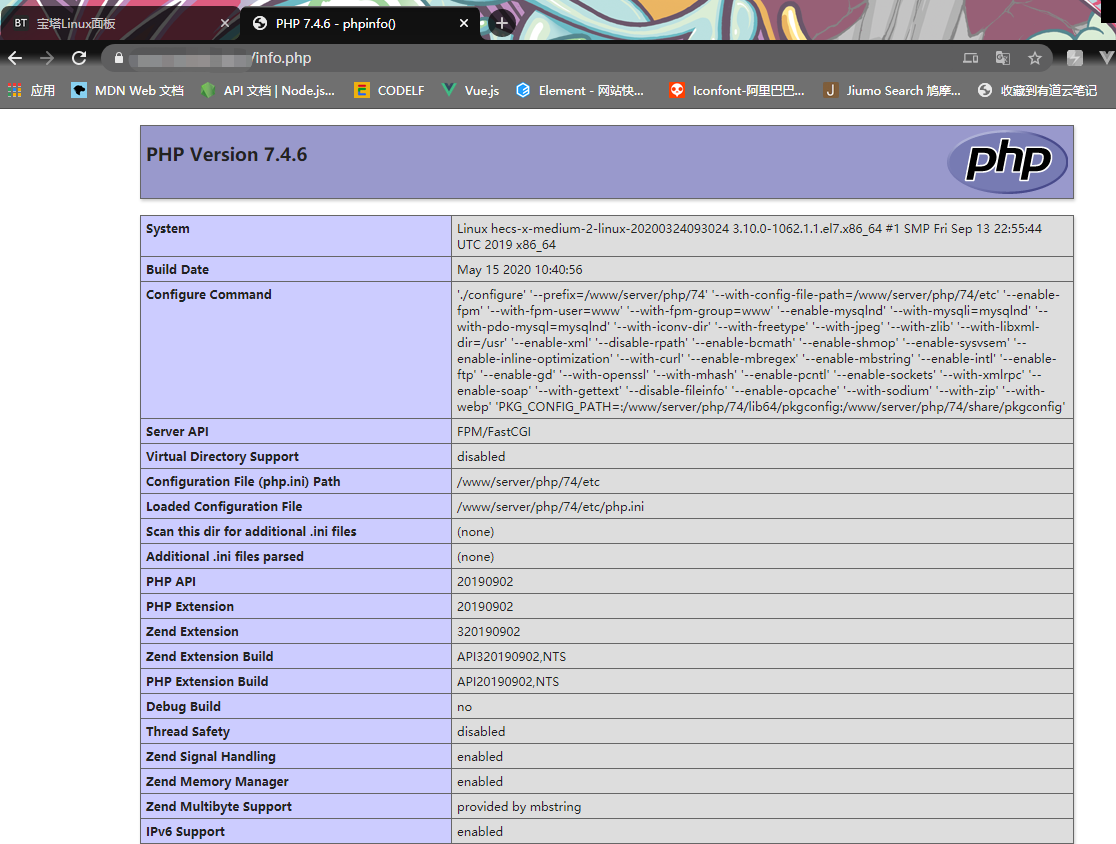Click the send-to-devices icon in address bar
1116x844 pixels.
tap(970, 58)
